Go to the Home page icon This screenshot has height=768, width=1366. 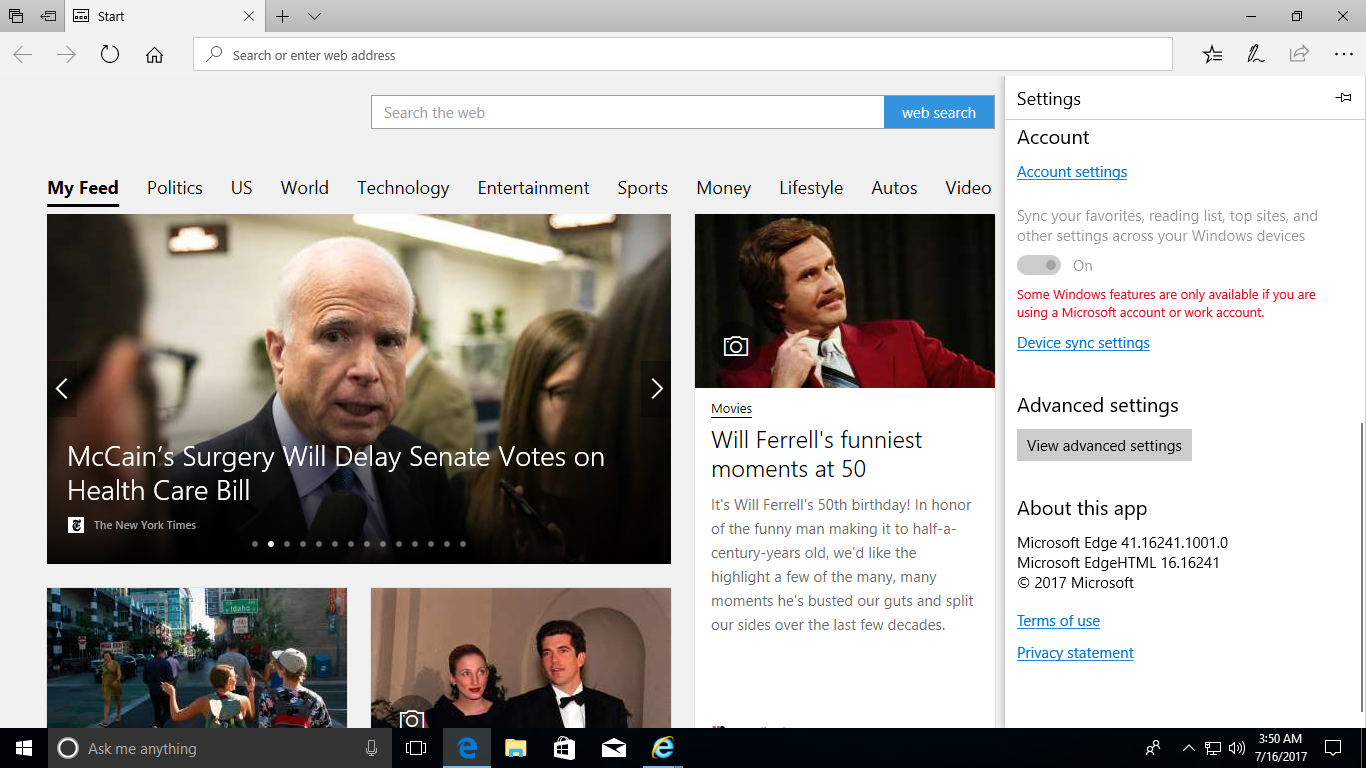tap(154, 55)
